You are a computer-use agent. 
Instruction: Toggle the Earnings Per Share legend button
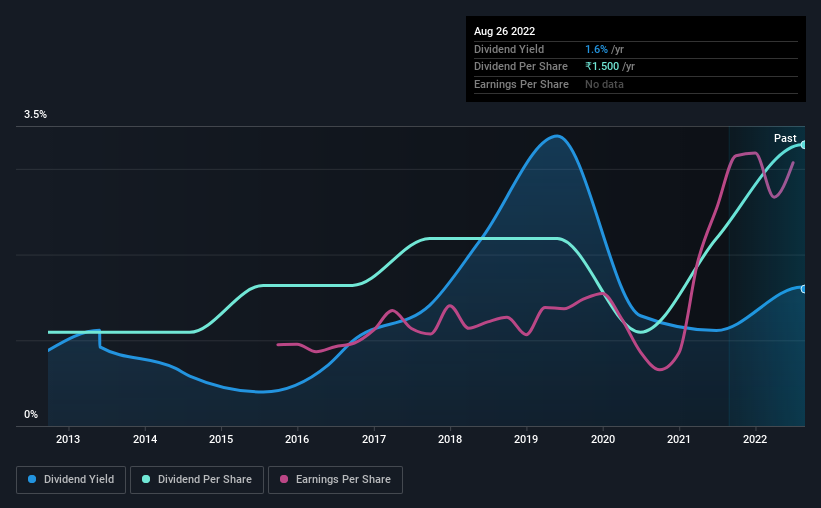click(x=335, y=480)
